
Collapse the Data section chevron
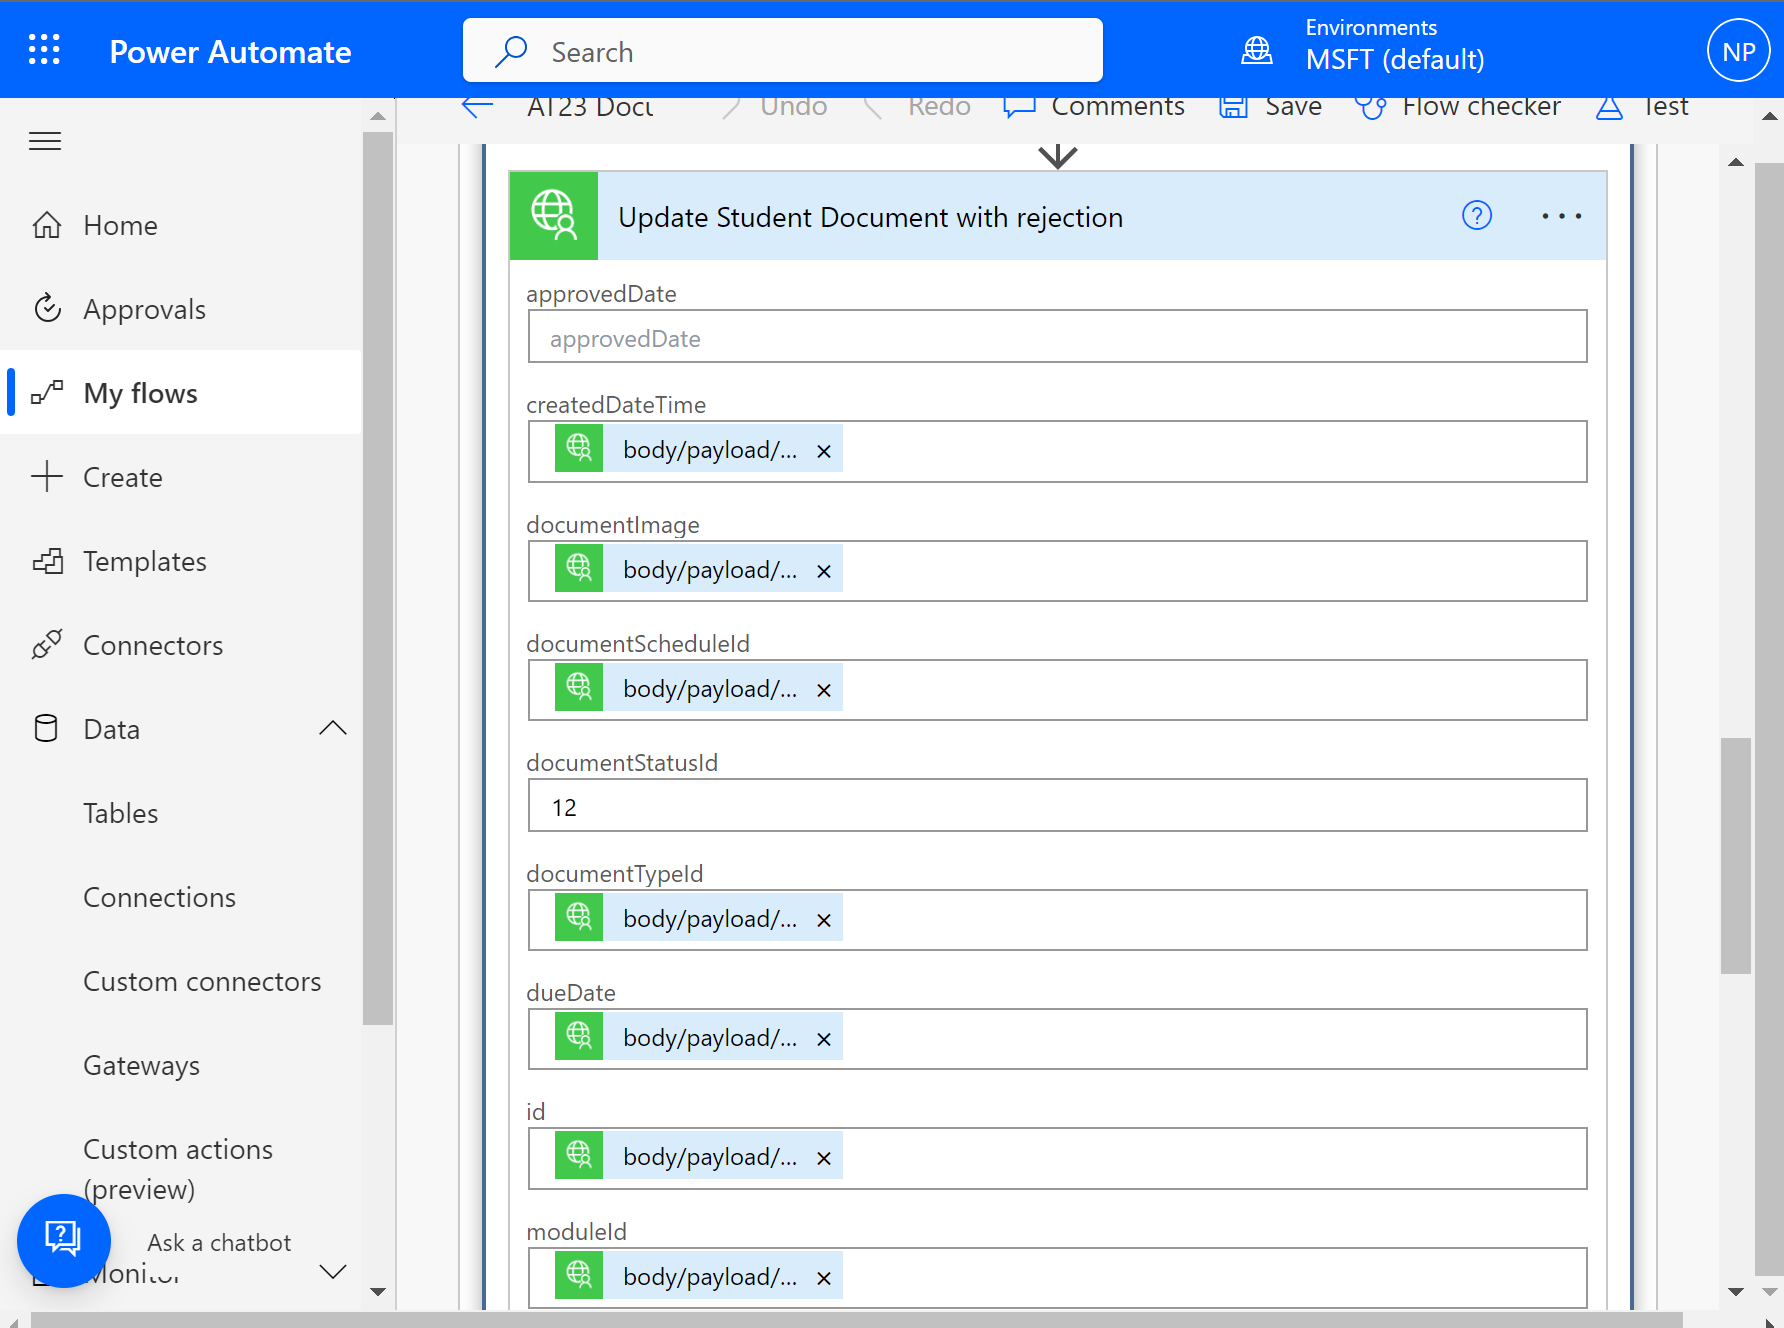(333, 728)
